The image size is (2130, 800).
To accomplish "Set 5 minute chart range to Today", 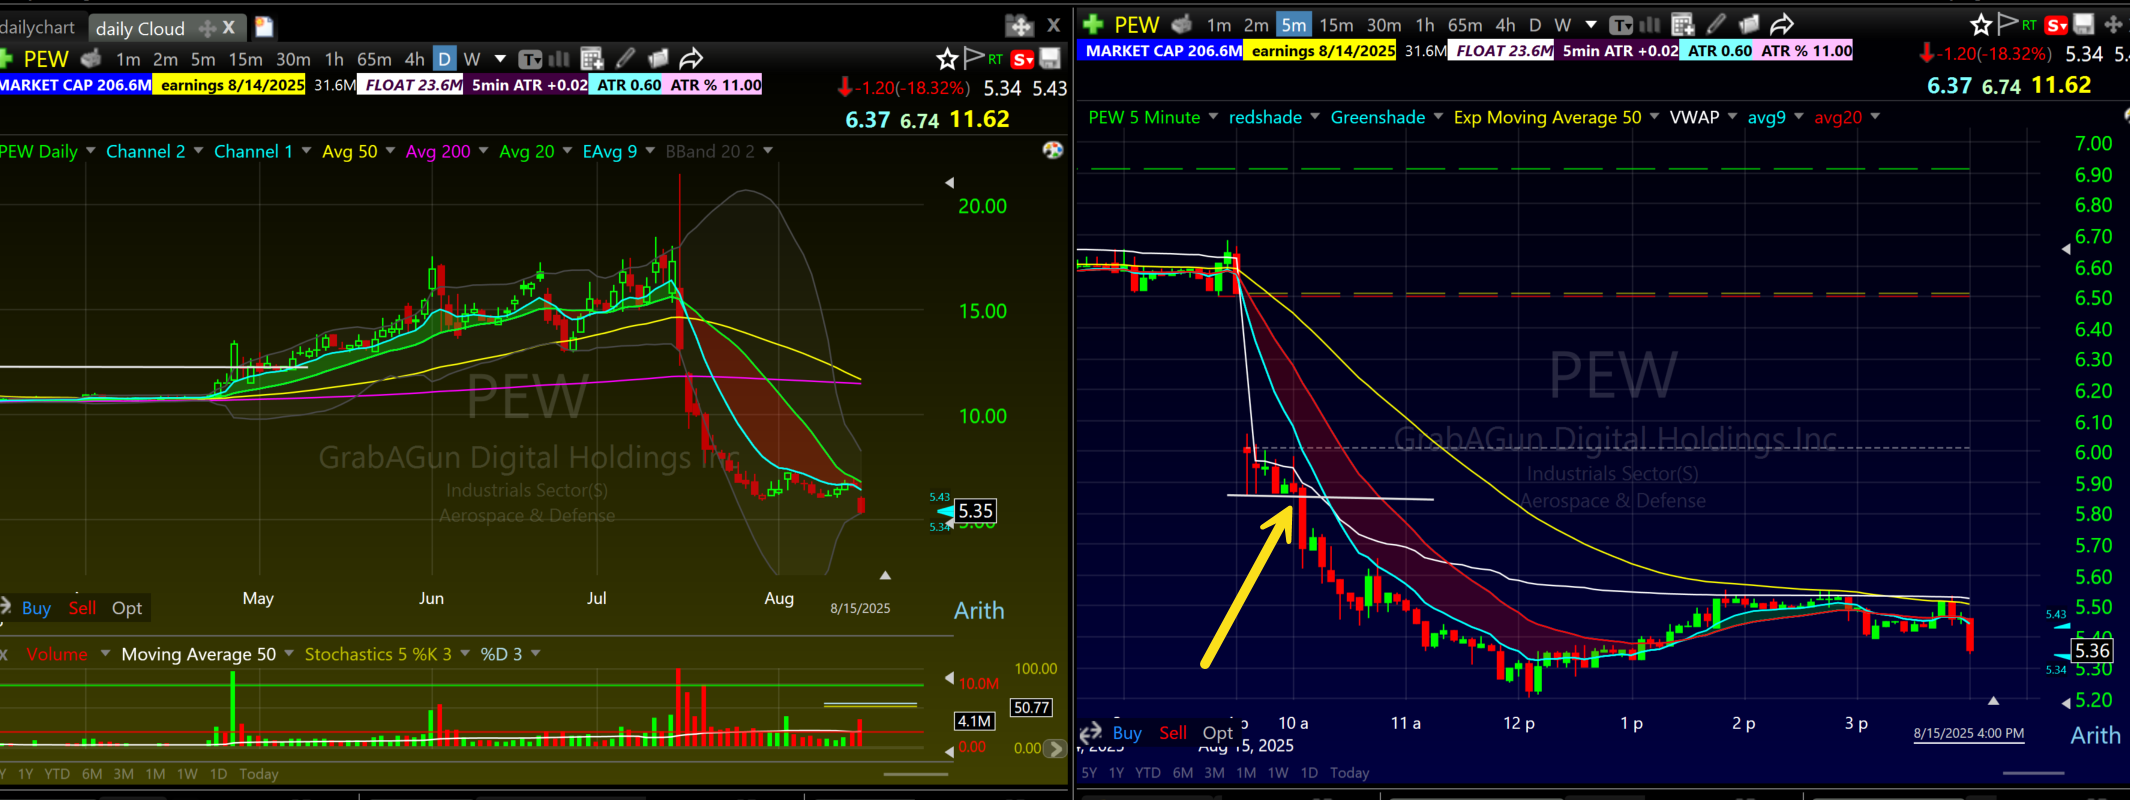I will coord(1349,773).
